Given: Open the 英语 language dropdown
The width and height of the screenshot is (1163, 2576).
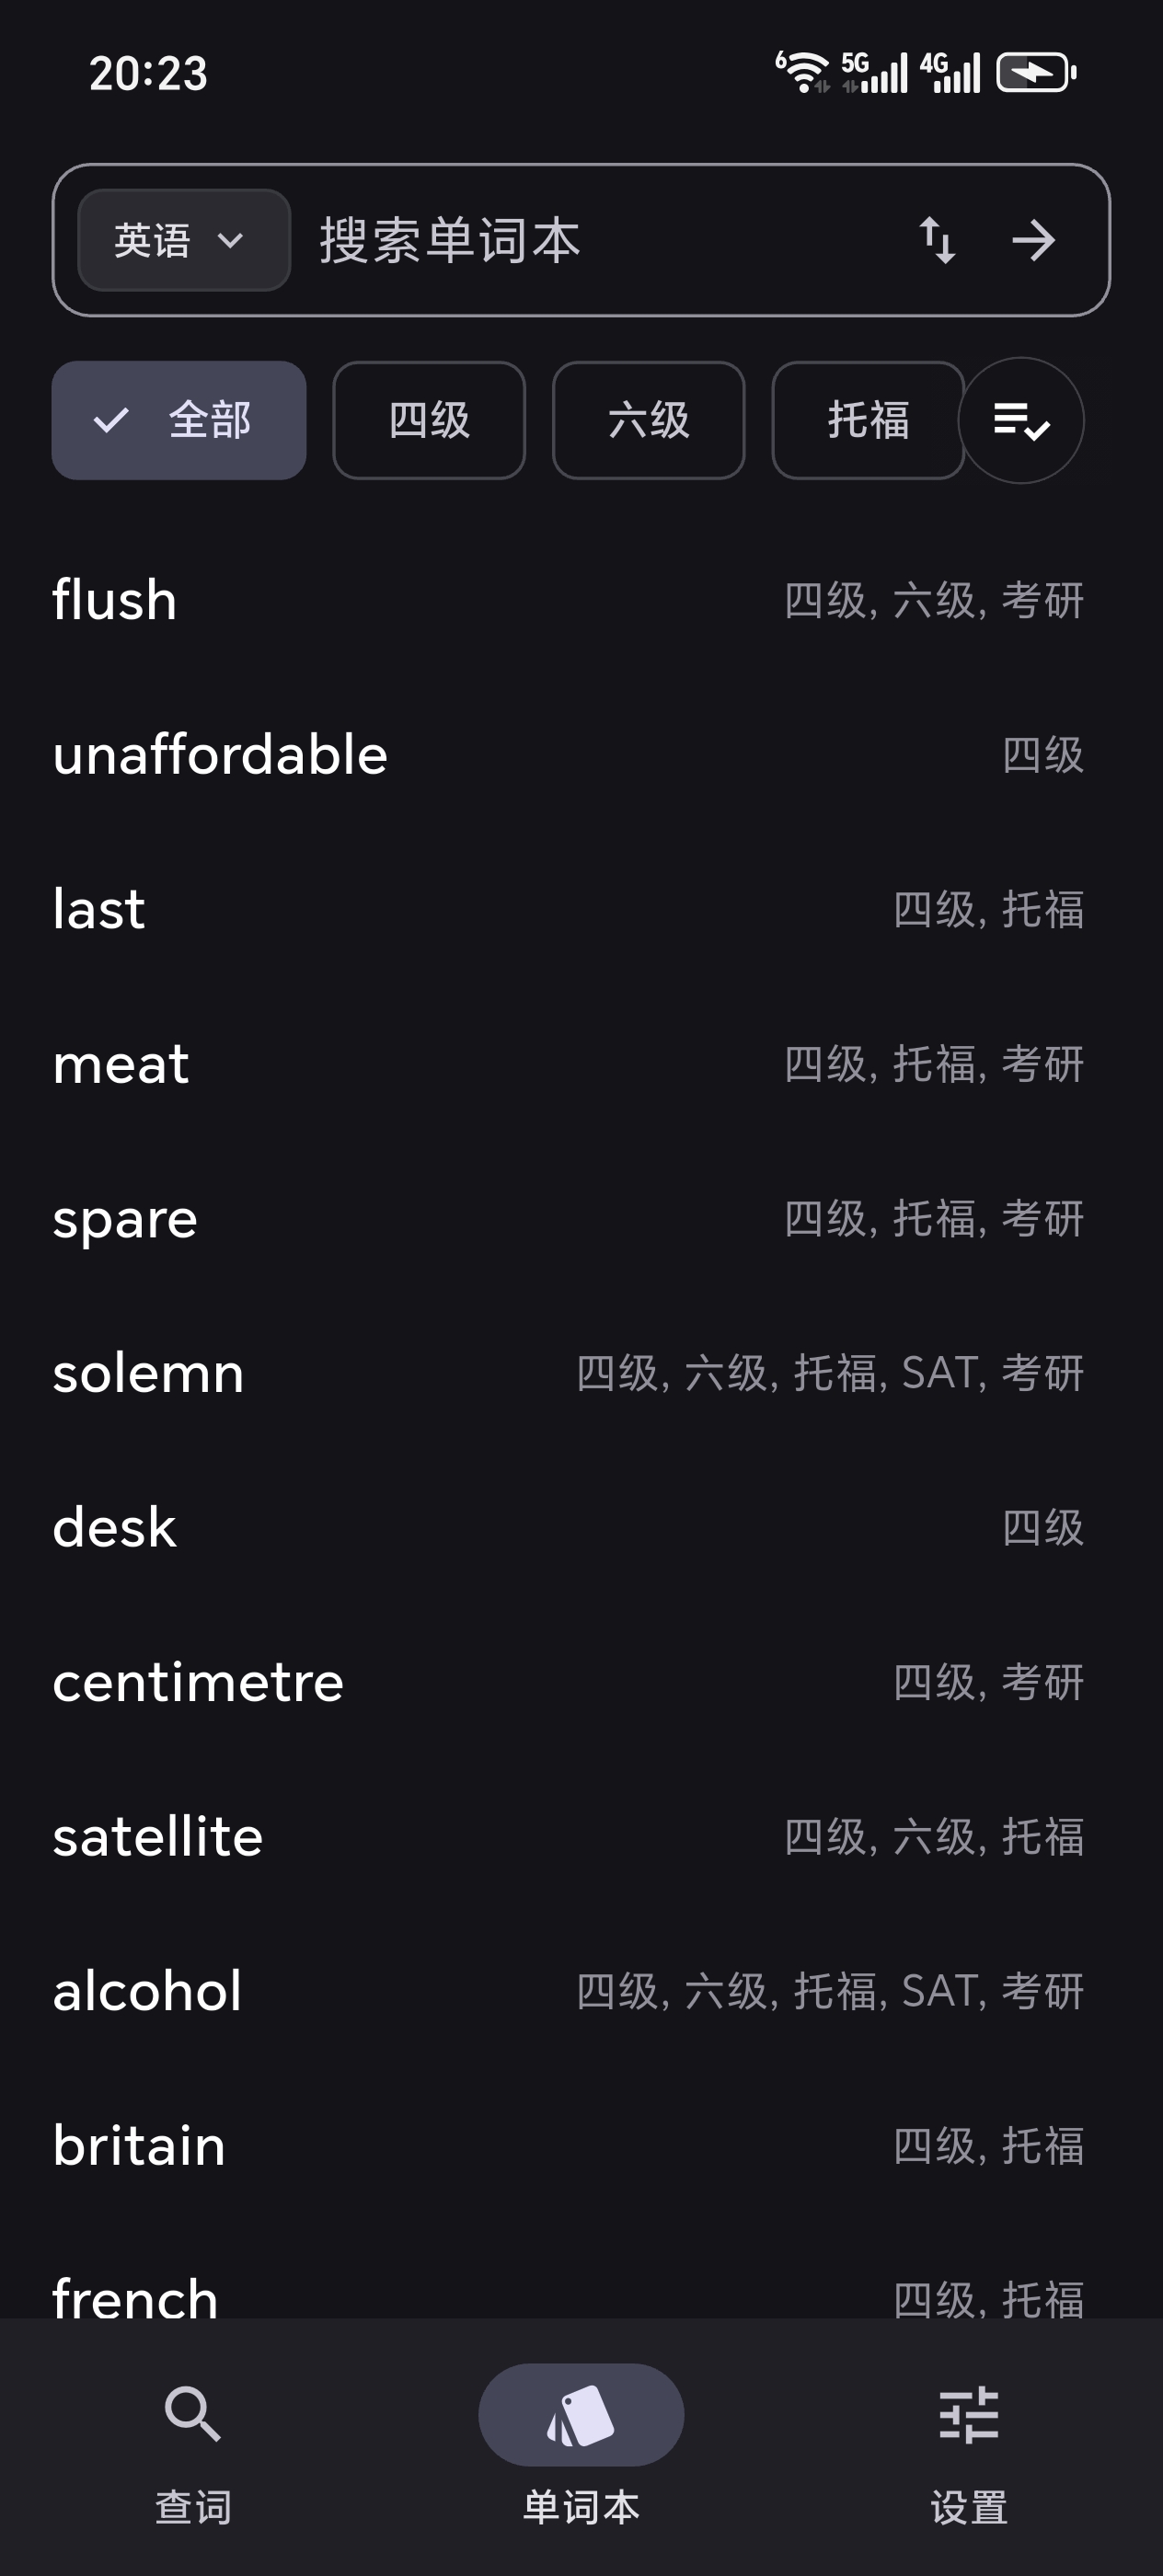Looking at the screenshot, I should 184,240.
